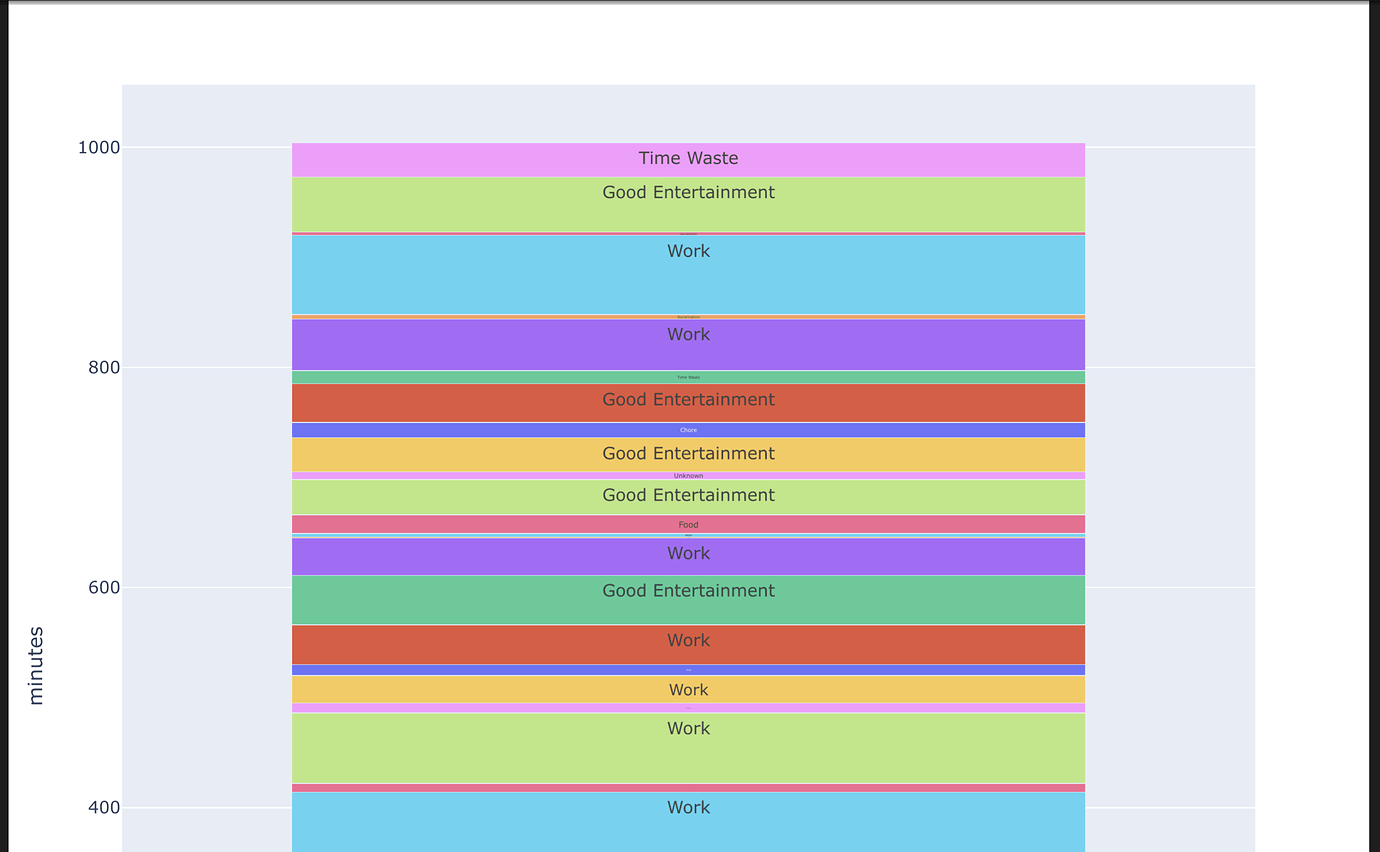This screenshot has height=852, width=1380.
Task: Select the large sky blue Work segment
Action: coord(688,272)
